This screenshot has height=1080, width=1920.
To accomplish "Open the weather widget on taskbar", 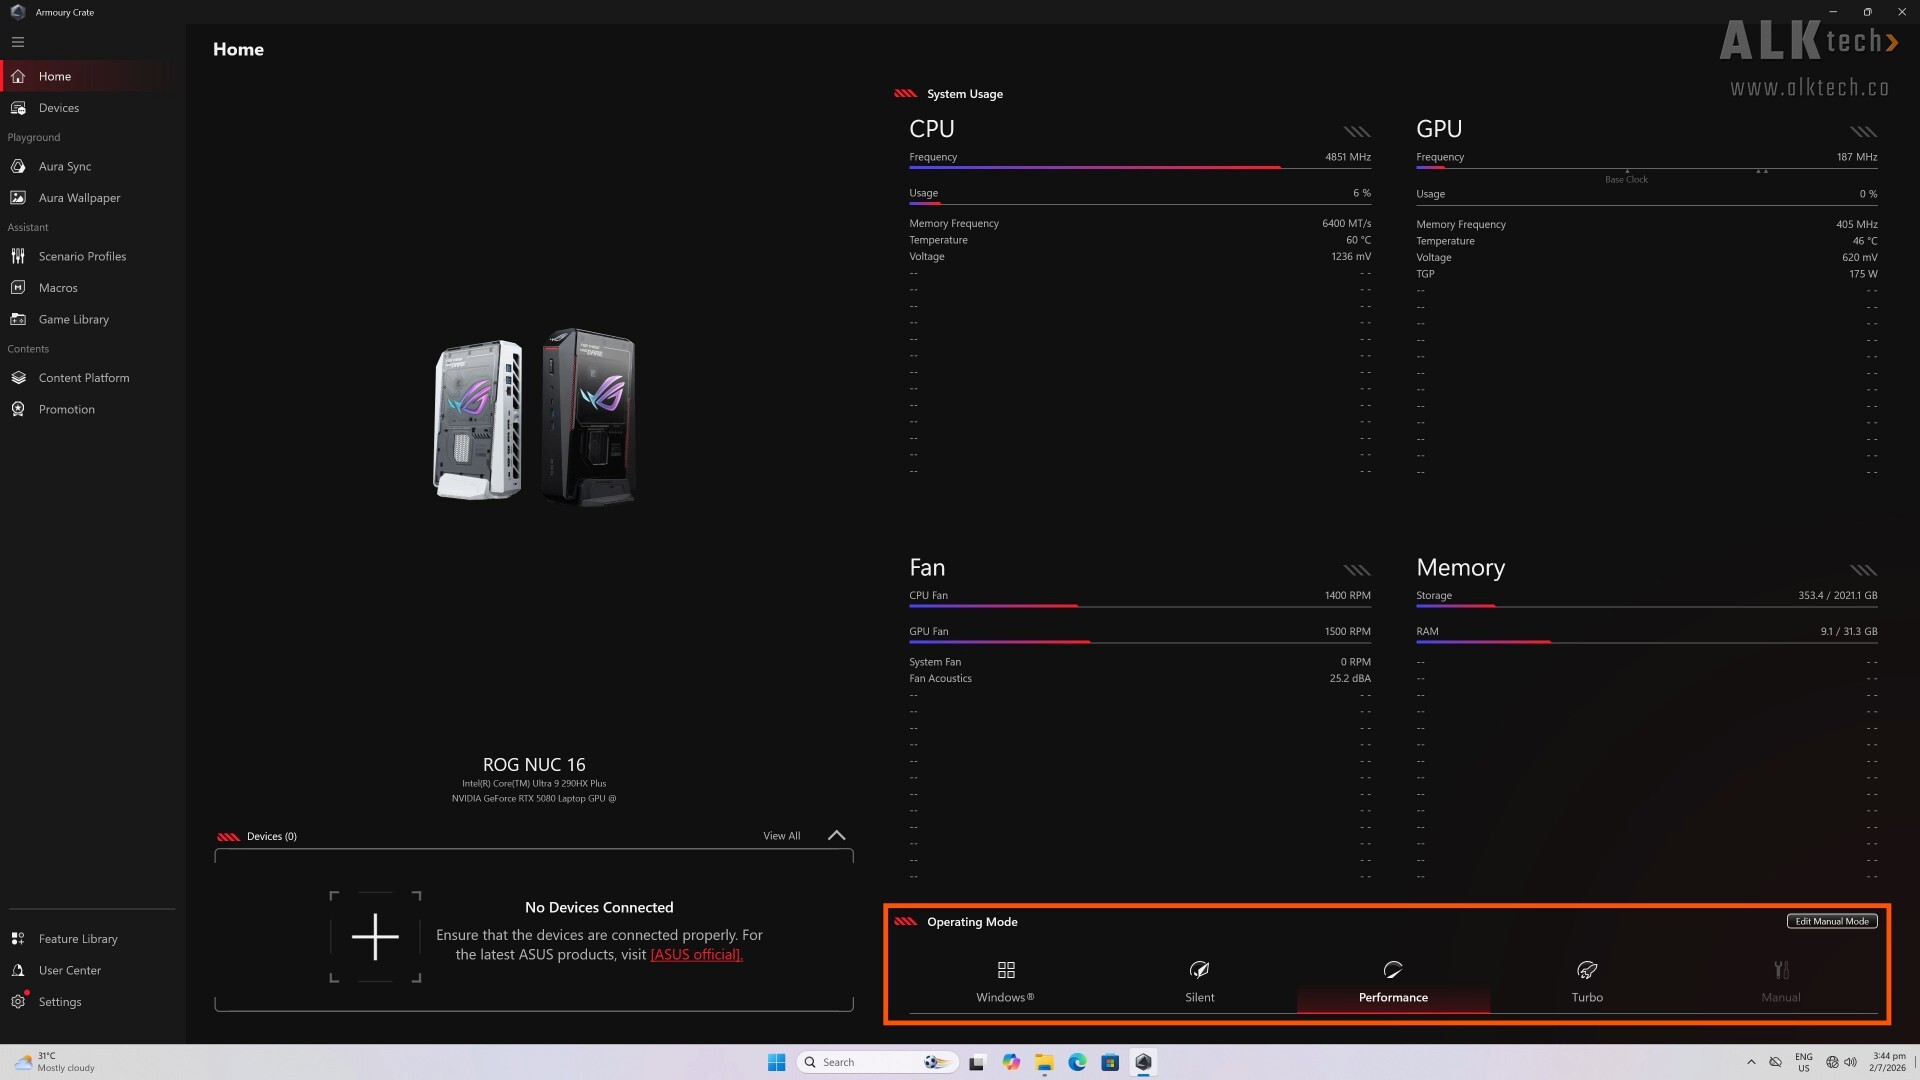I will 55,1062.
